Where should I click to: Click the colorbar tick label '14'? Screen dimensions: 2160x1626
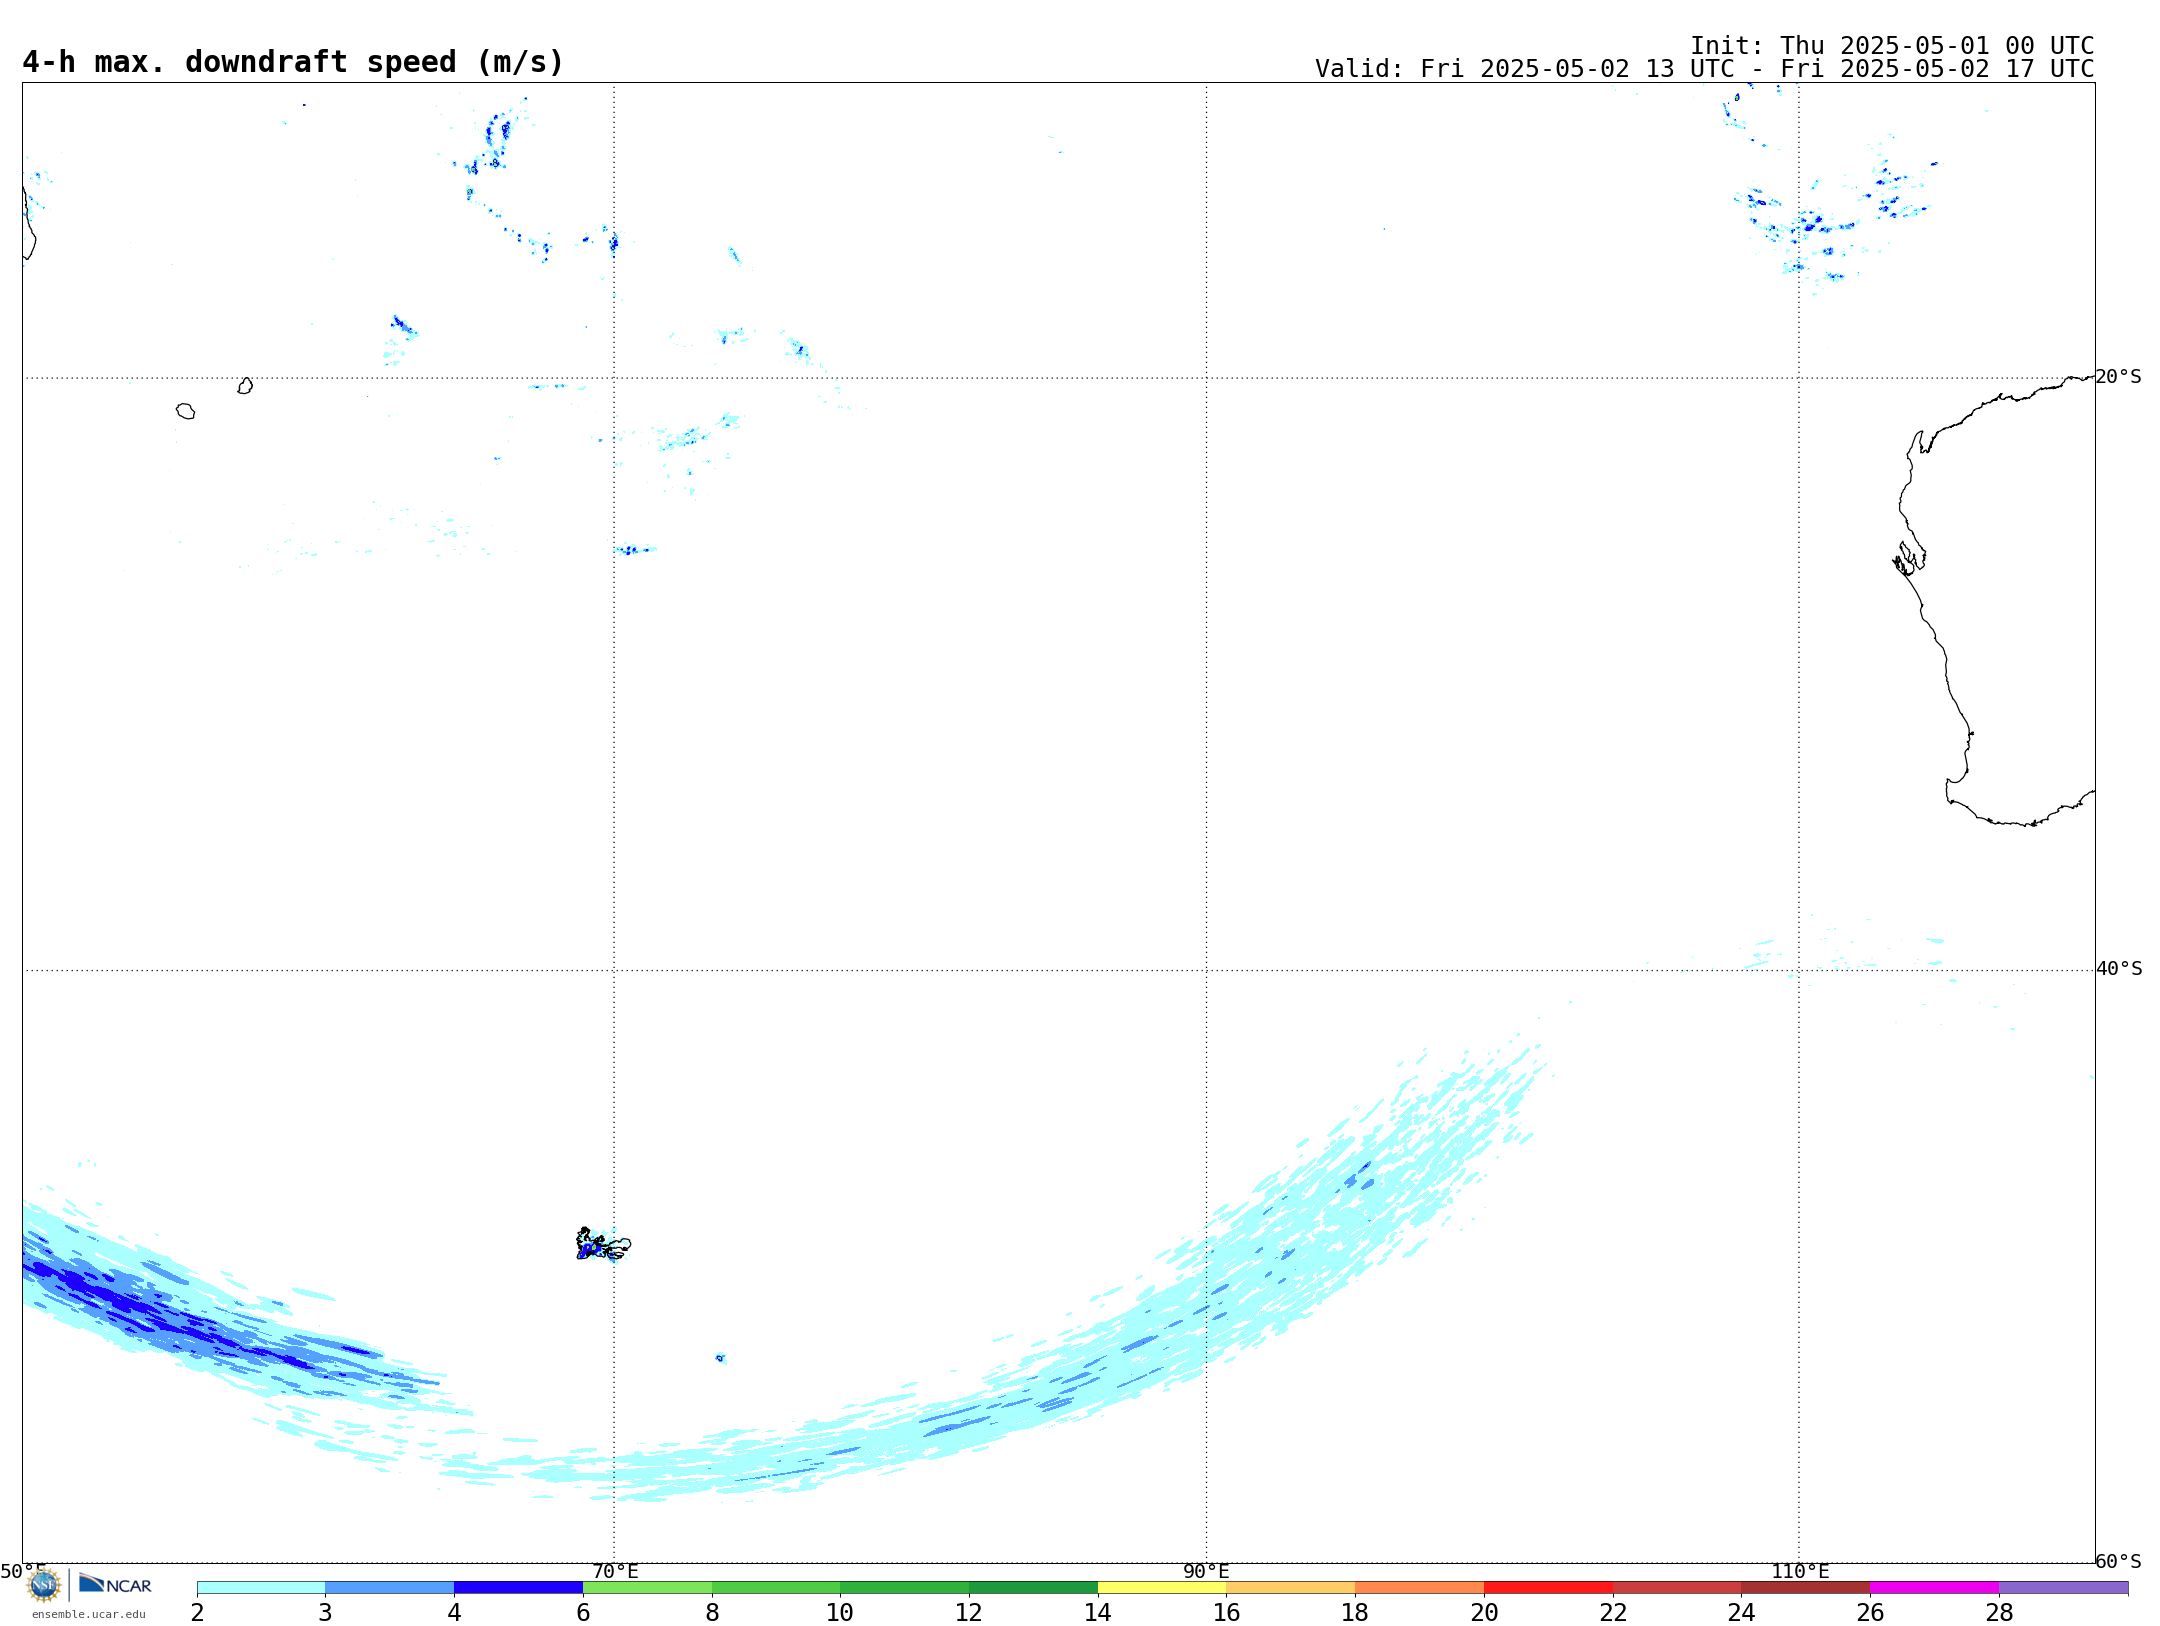1098,1612
